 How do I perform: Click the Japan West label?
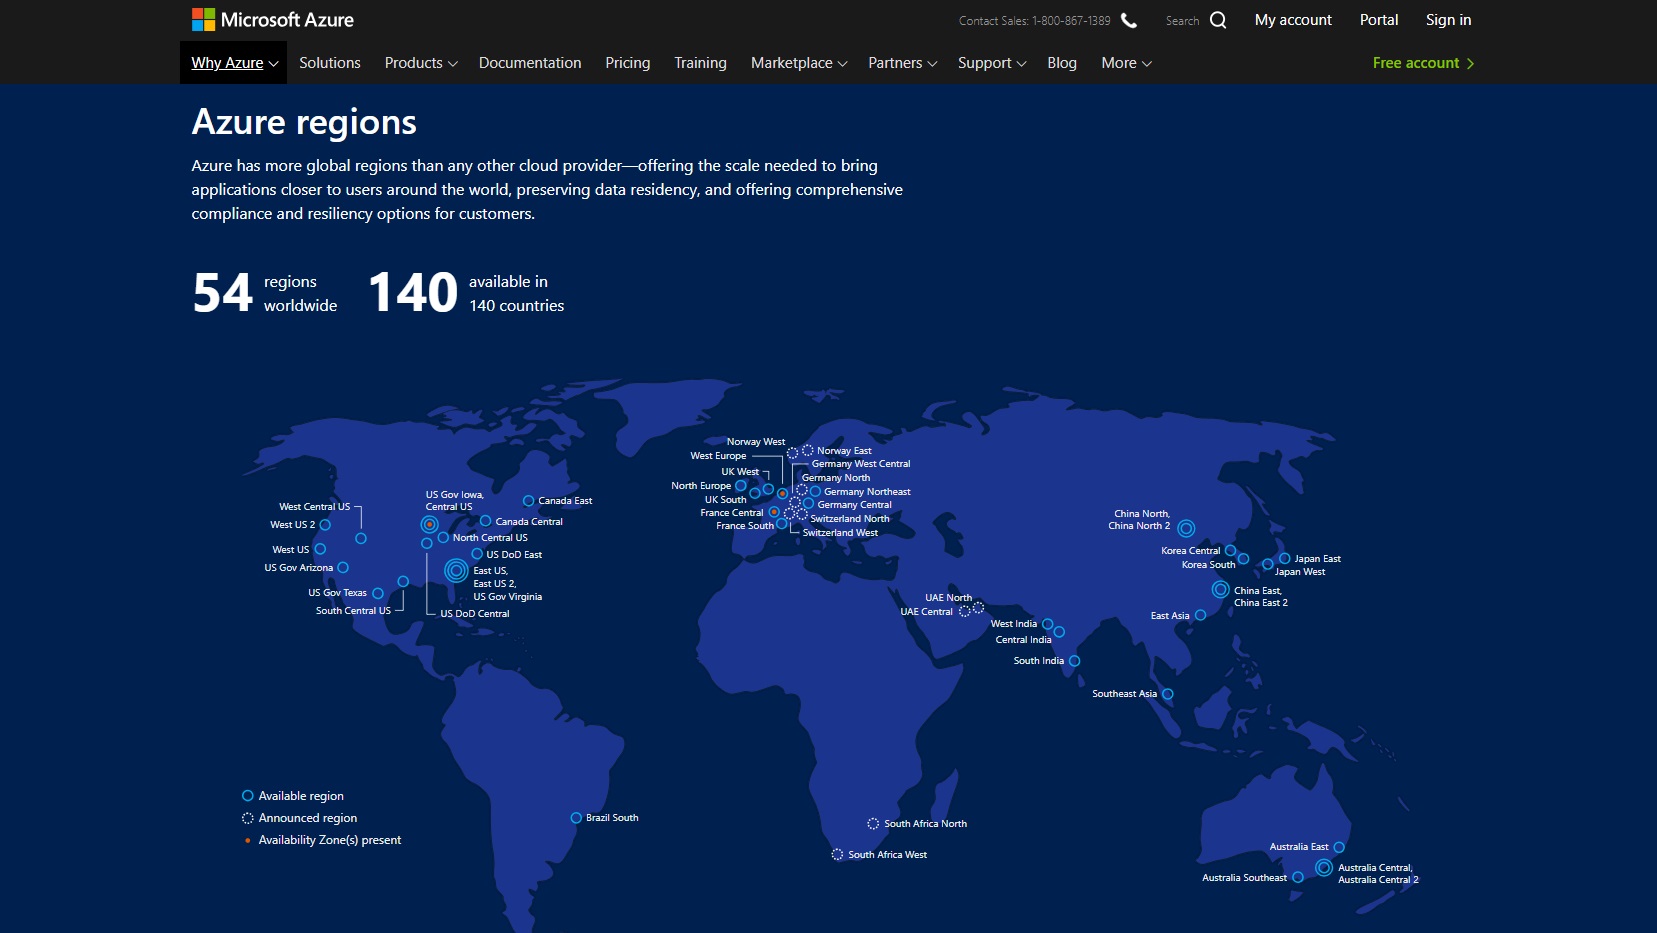[1300, 572]
